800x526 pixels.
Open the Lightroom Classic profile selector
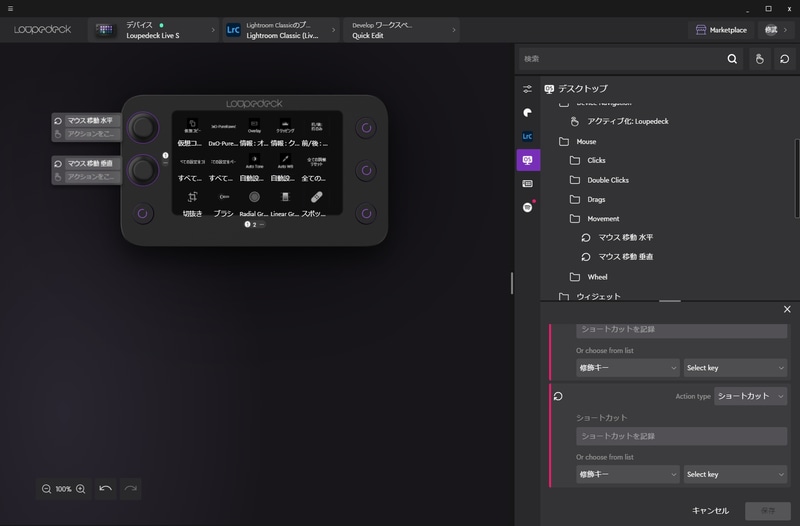coord(281,30)
